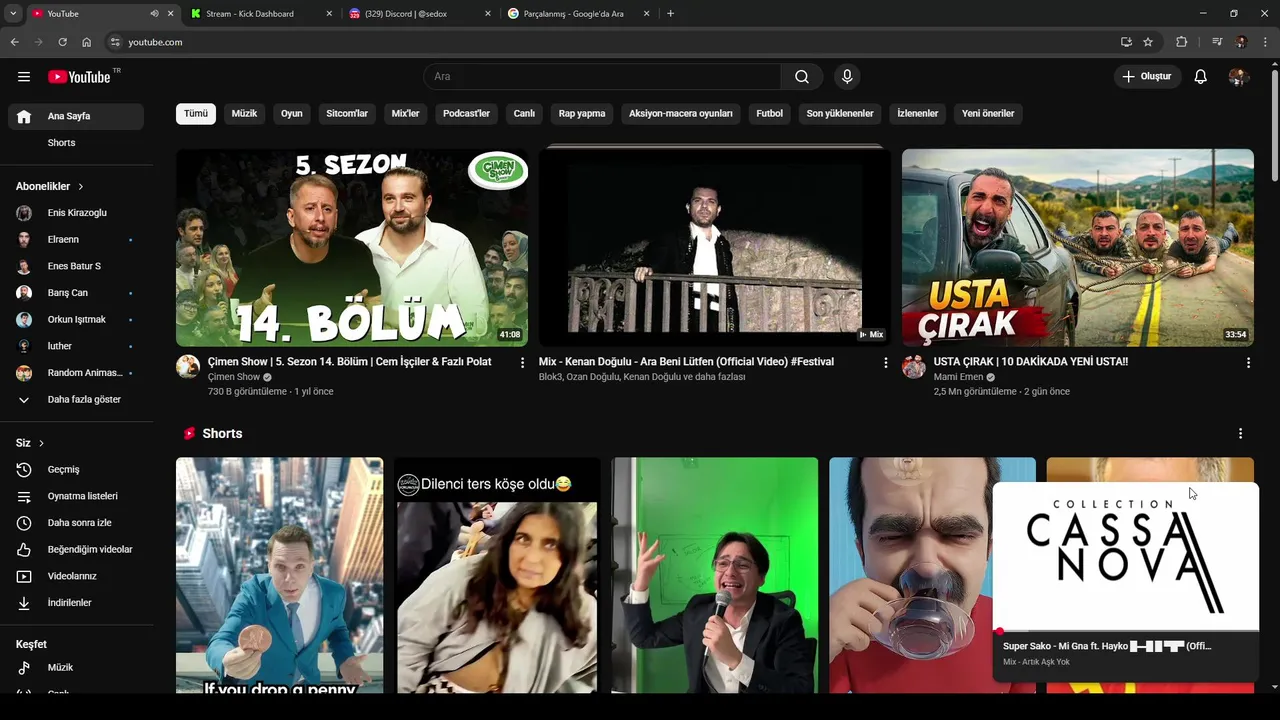Open Geçmiş history icon in sidebar

tap(24, 470)
